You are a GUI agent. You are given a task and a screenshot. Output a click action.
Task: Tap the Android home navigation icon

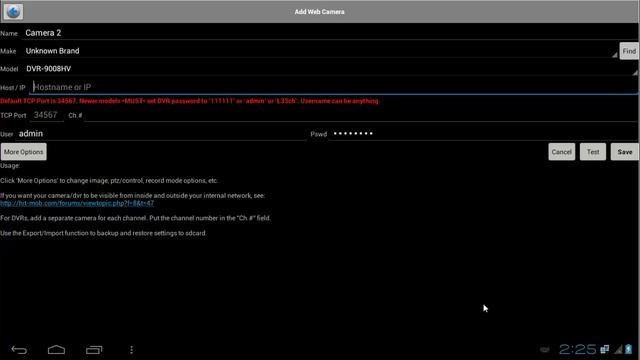pyautogui.click(x=56, y=350)
